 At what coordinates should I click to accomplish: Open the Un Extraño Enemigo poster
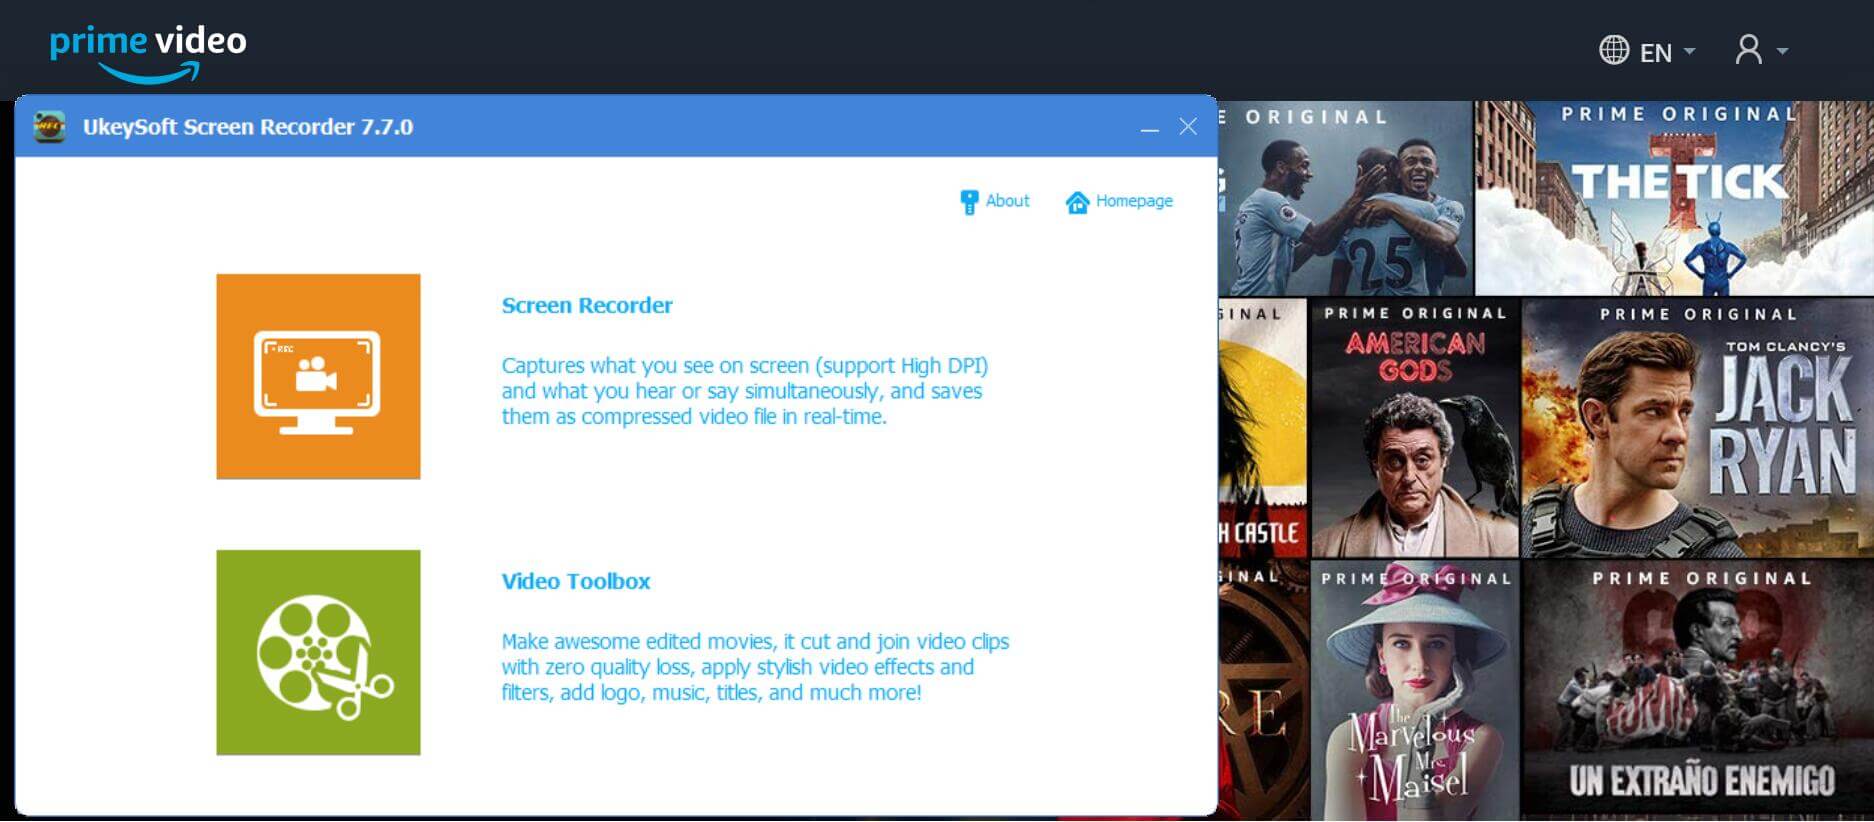(1697, 690)
